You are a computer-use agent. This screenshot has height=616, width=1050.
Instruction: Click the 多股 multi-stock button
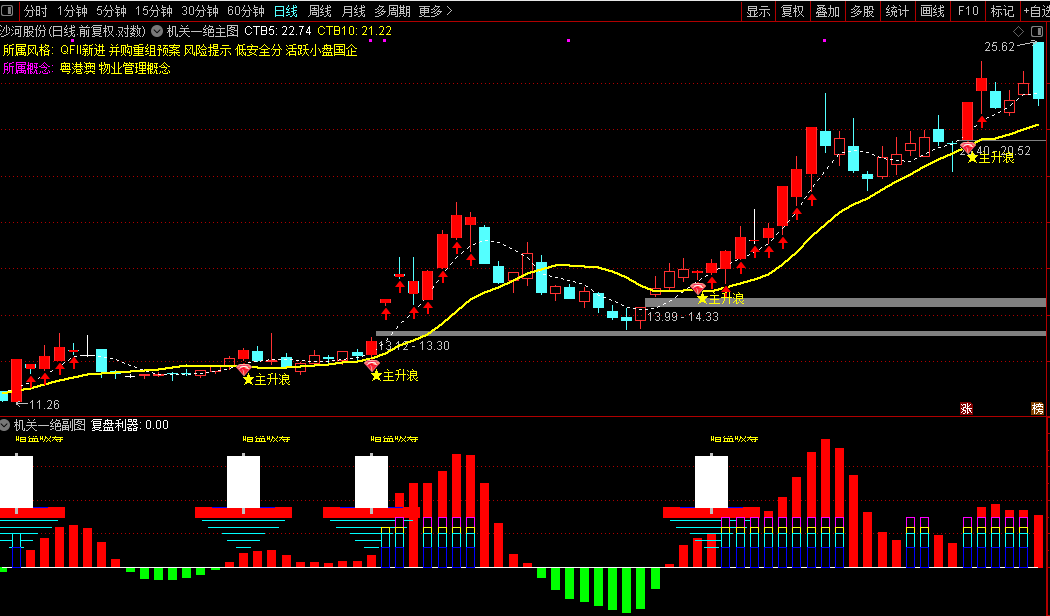[x=862, y=11]
